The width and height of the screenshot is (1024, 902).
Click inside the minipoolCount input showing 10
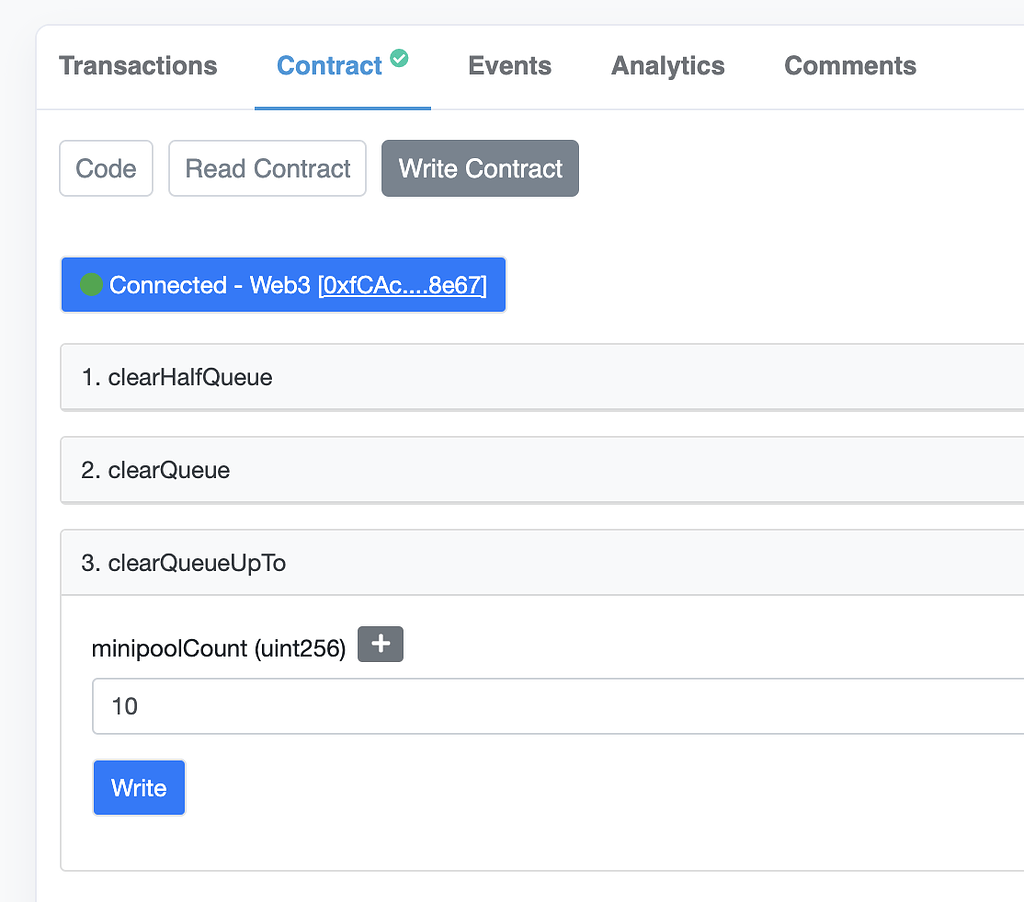(x=300, y=706)
